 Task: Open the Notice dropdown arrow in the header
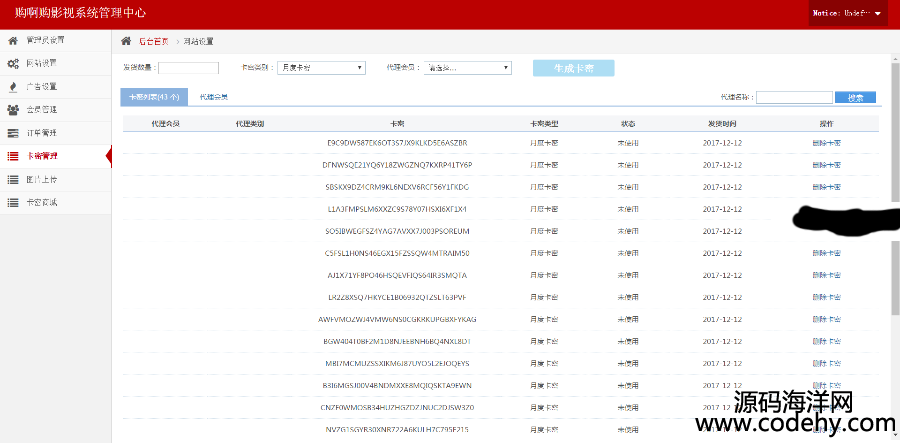[x=878, y=14]
